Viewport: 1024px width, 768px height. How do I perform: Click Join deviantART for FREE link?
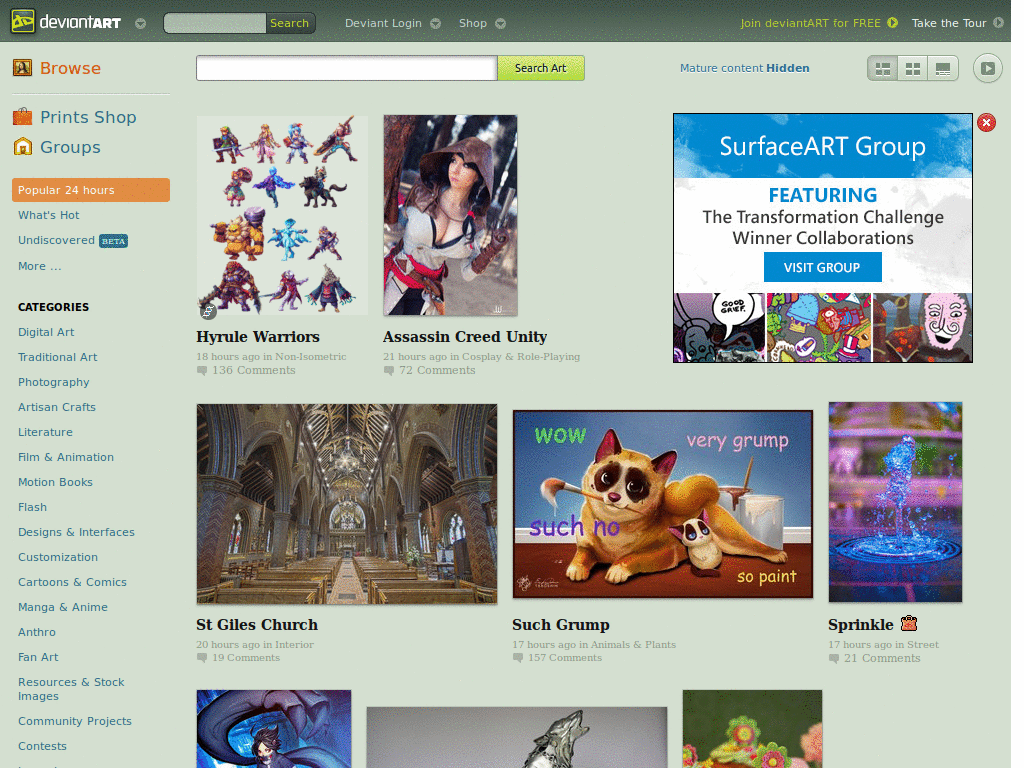click(810, 23)
